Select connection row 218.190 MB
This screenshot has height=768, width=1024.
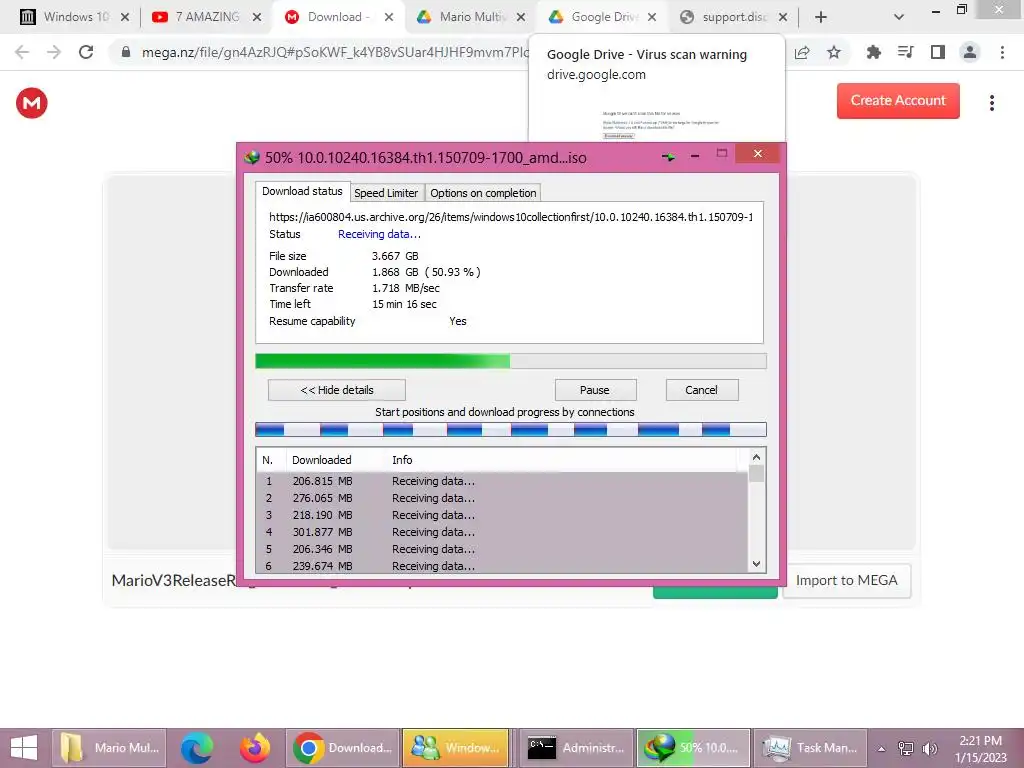coord(502,515)
